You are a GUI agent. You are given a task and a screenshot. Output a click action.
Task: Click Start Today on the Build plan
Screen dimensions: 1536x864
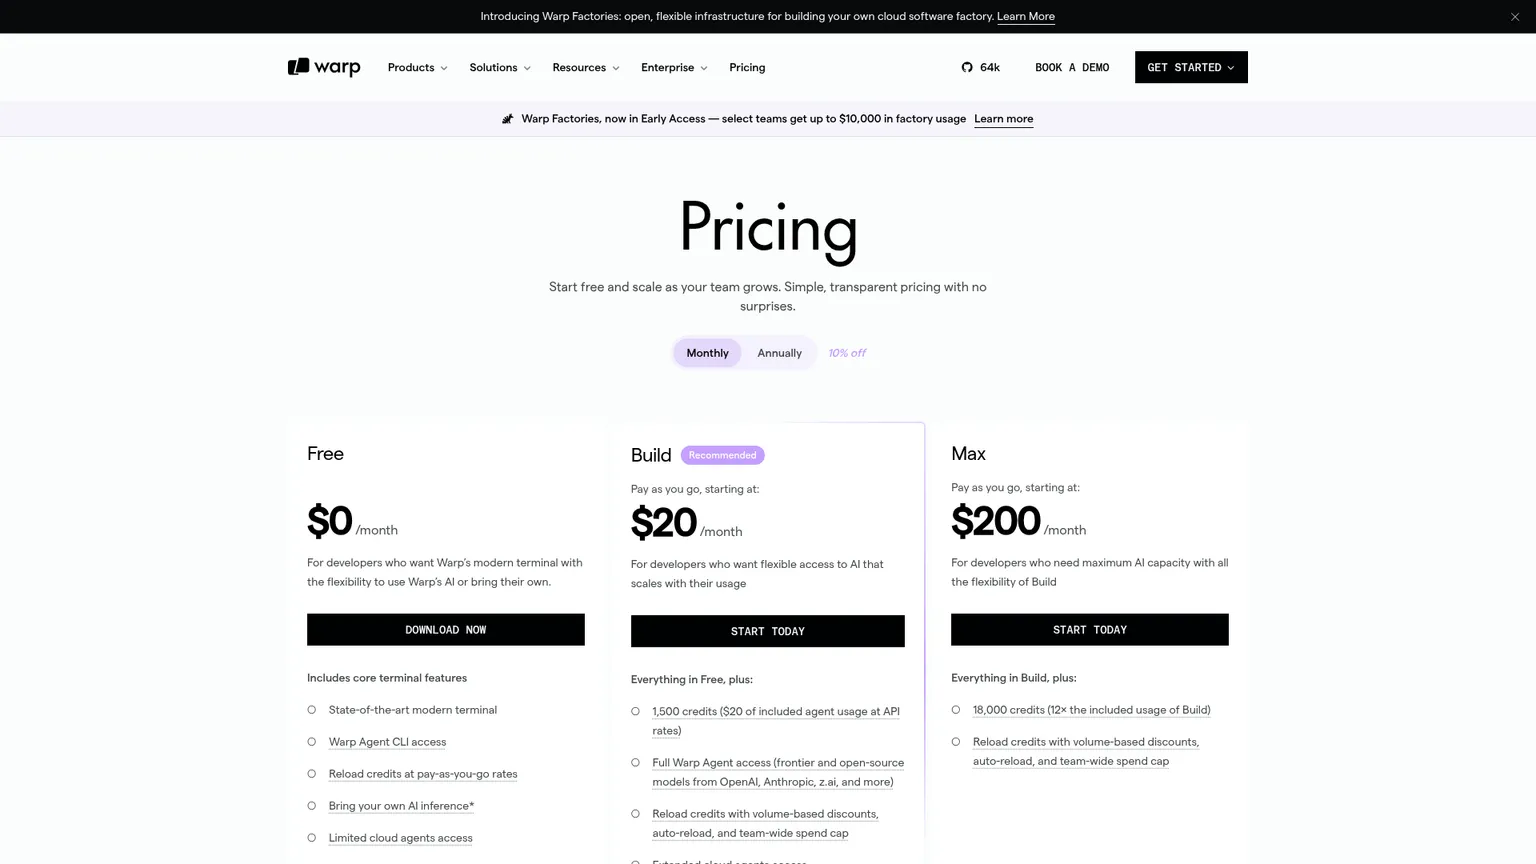pyautogui.click(x=768, y=631)
